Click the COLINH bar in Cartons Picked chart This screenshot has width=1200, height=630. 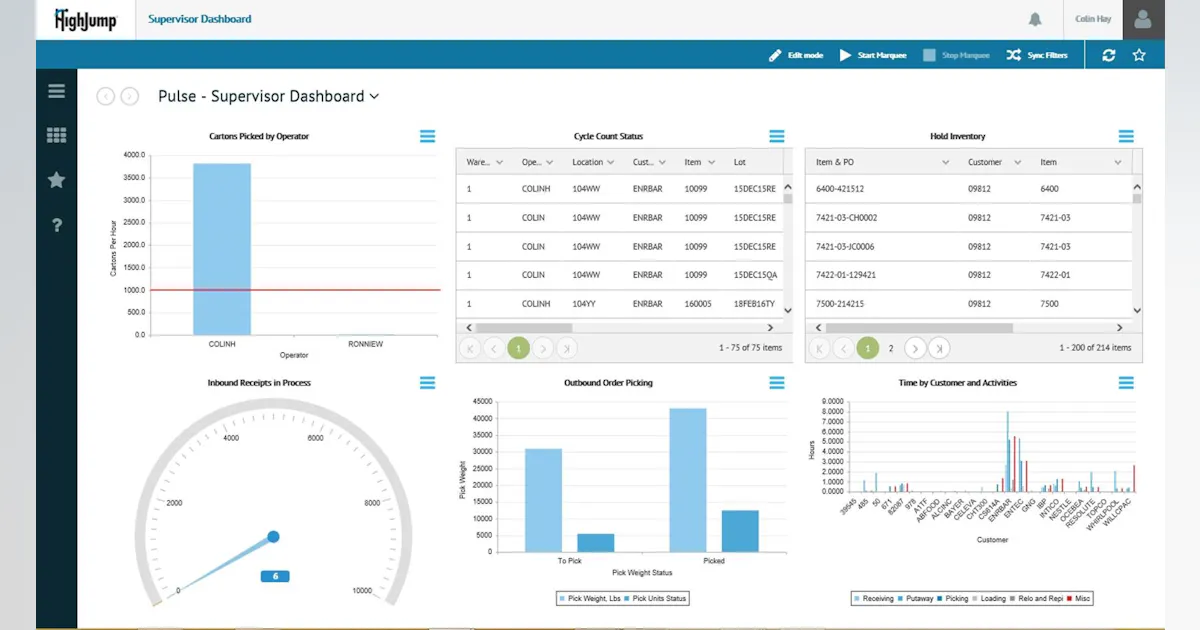222,249
